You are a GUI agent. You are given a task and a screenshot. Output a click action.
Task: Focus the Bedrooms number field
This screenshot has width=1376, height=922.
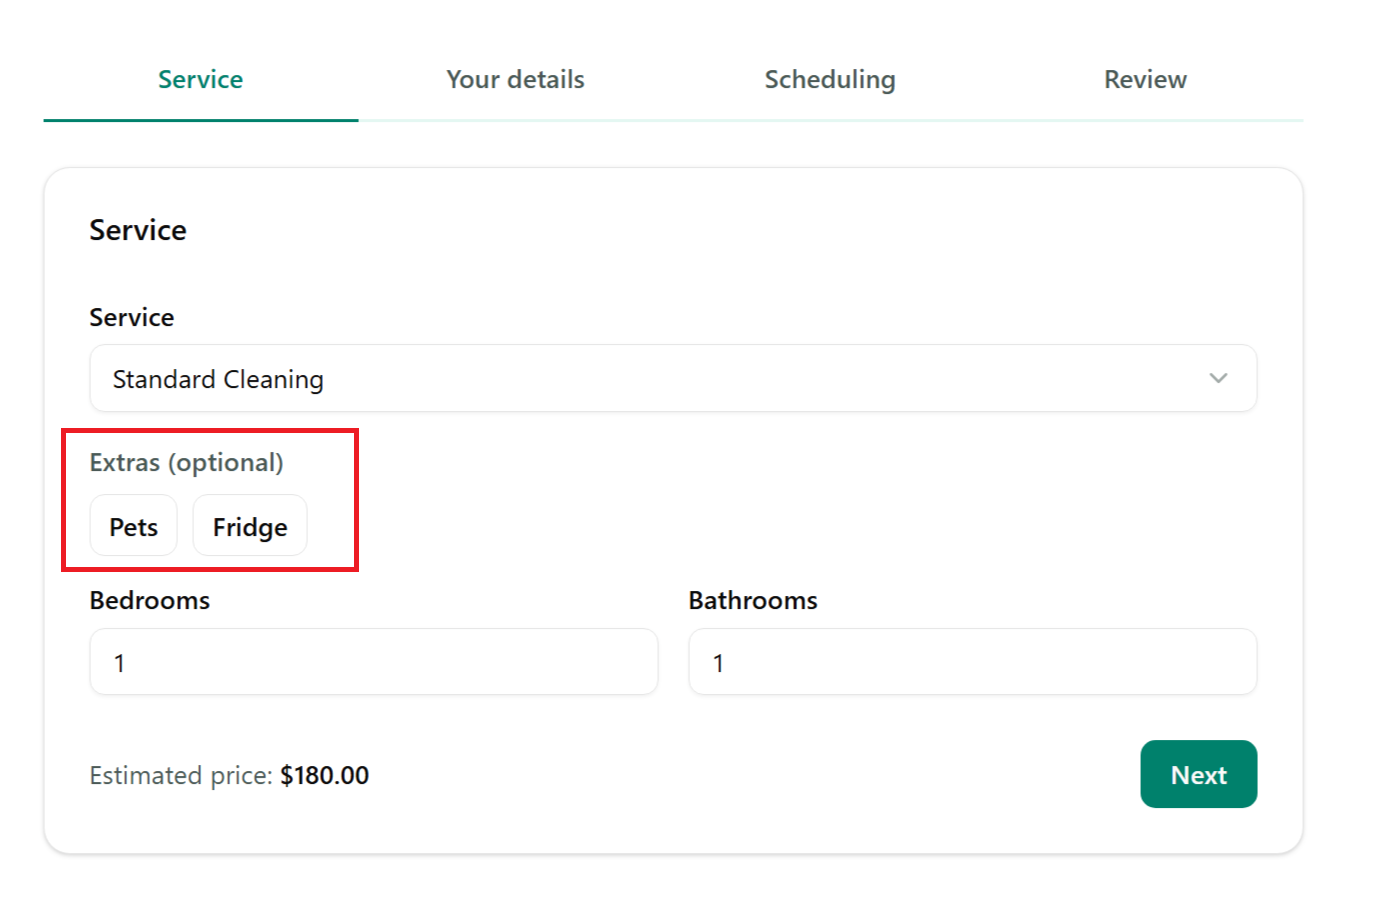[x=373, y=662]
